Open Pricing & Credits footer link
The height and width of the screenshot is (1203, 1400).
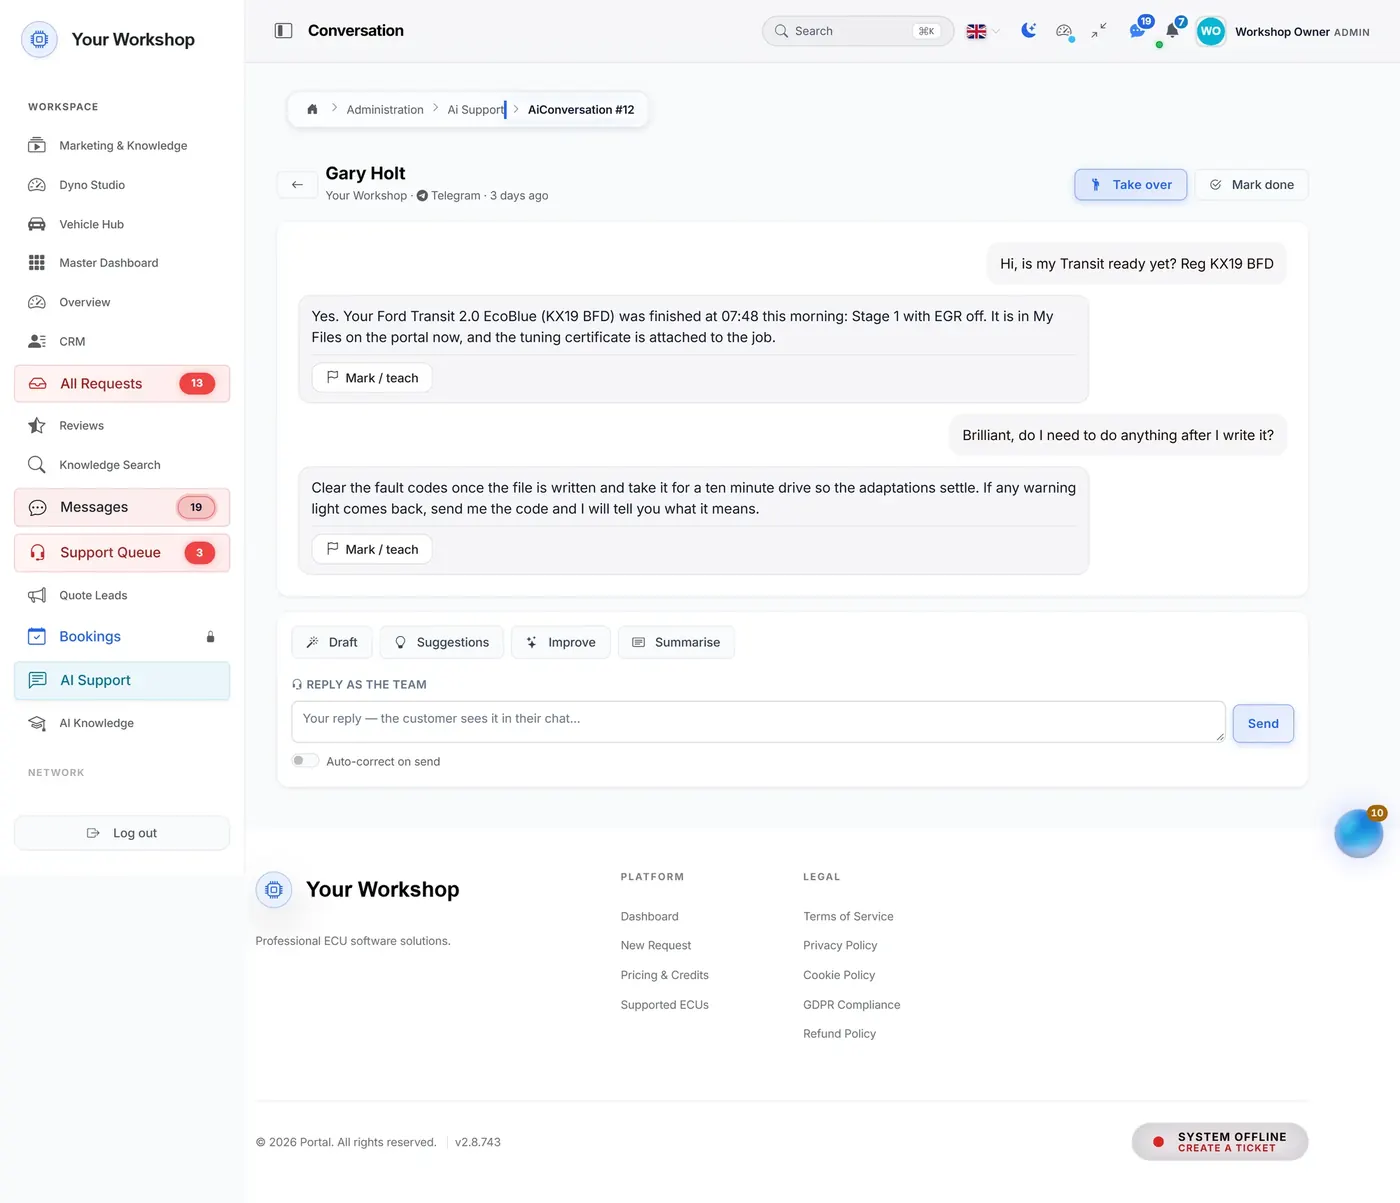coord(664,975)
